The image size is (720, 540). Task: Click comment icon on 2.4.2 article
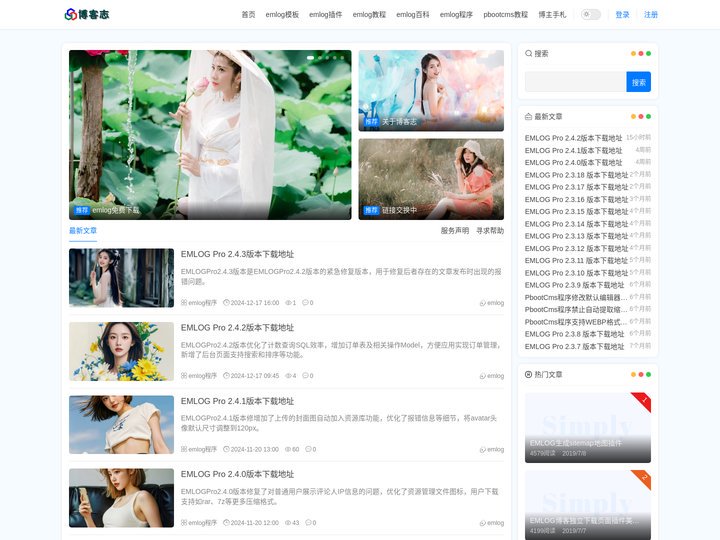(305, 376)
